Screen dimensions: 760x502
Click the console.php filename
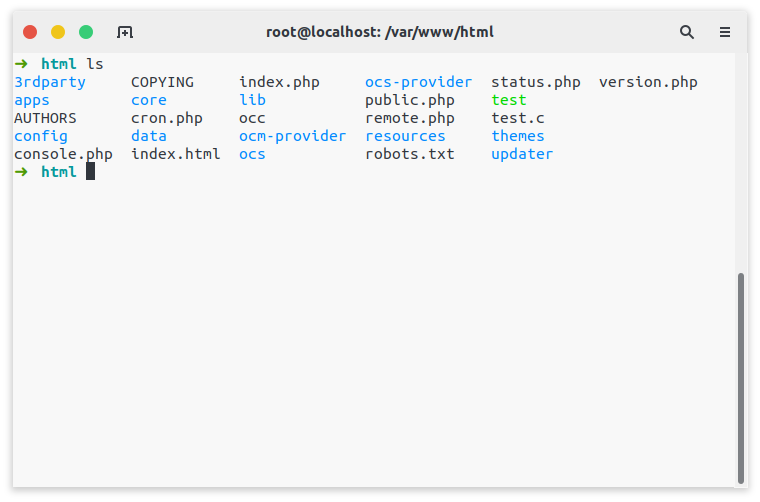63,155
